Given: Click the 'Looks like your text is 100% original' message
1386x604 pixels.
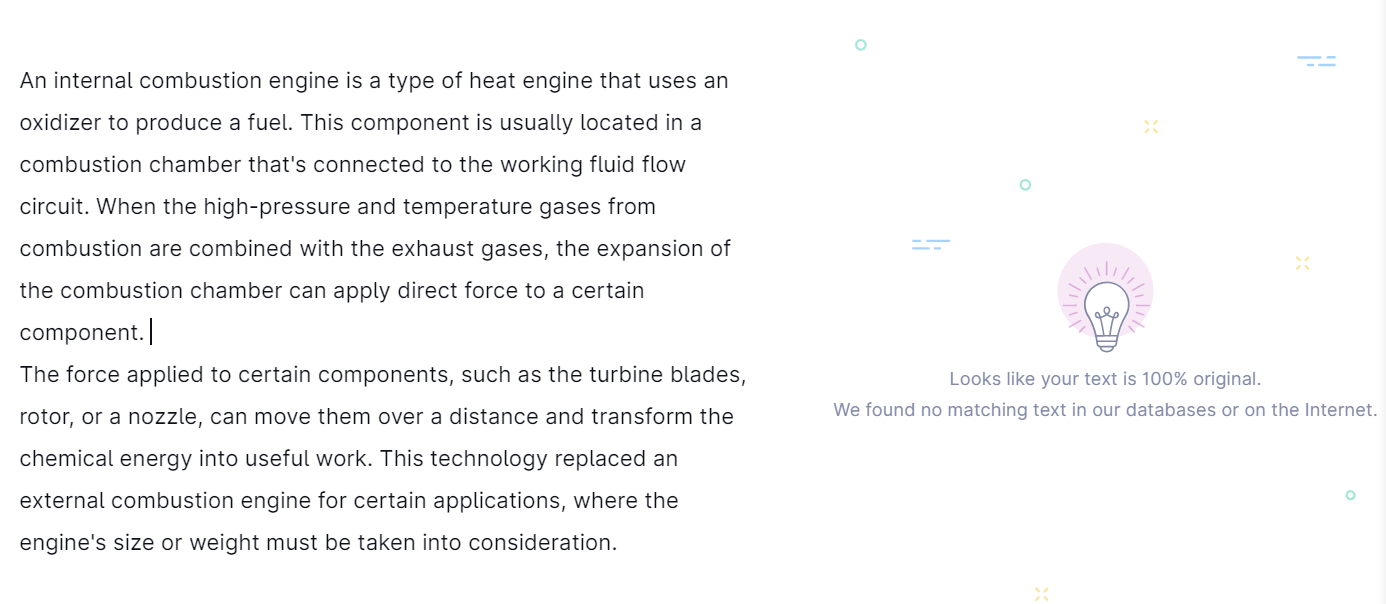Looking at the screenshot, I should click(x=1105, y=379).
